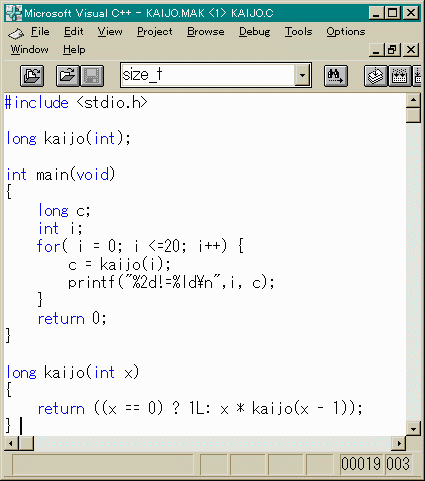Click the partially visible Rebuild All icon

pos(417,76)
